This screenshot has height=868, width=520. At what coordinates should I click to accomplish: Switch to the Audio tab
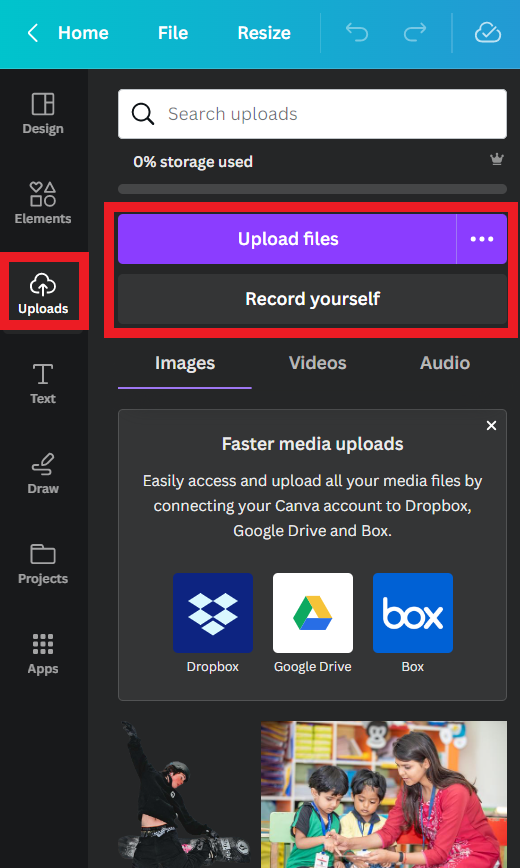click(445, 363)
